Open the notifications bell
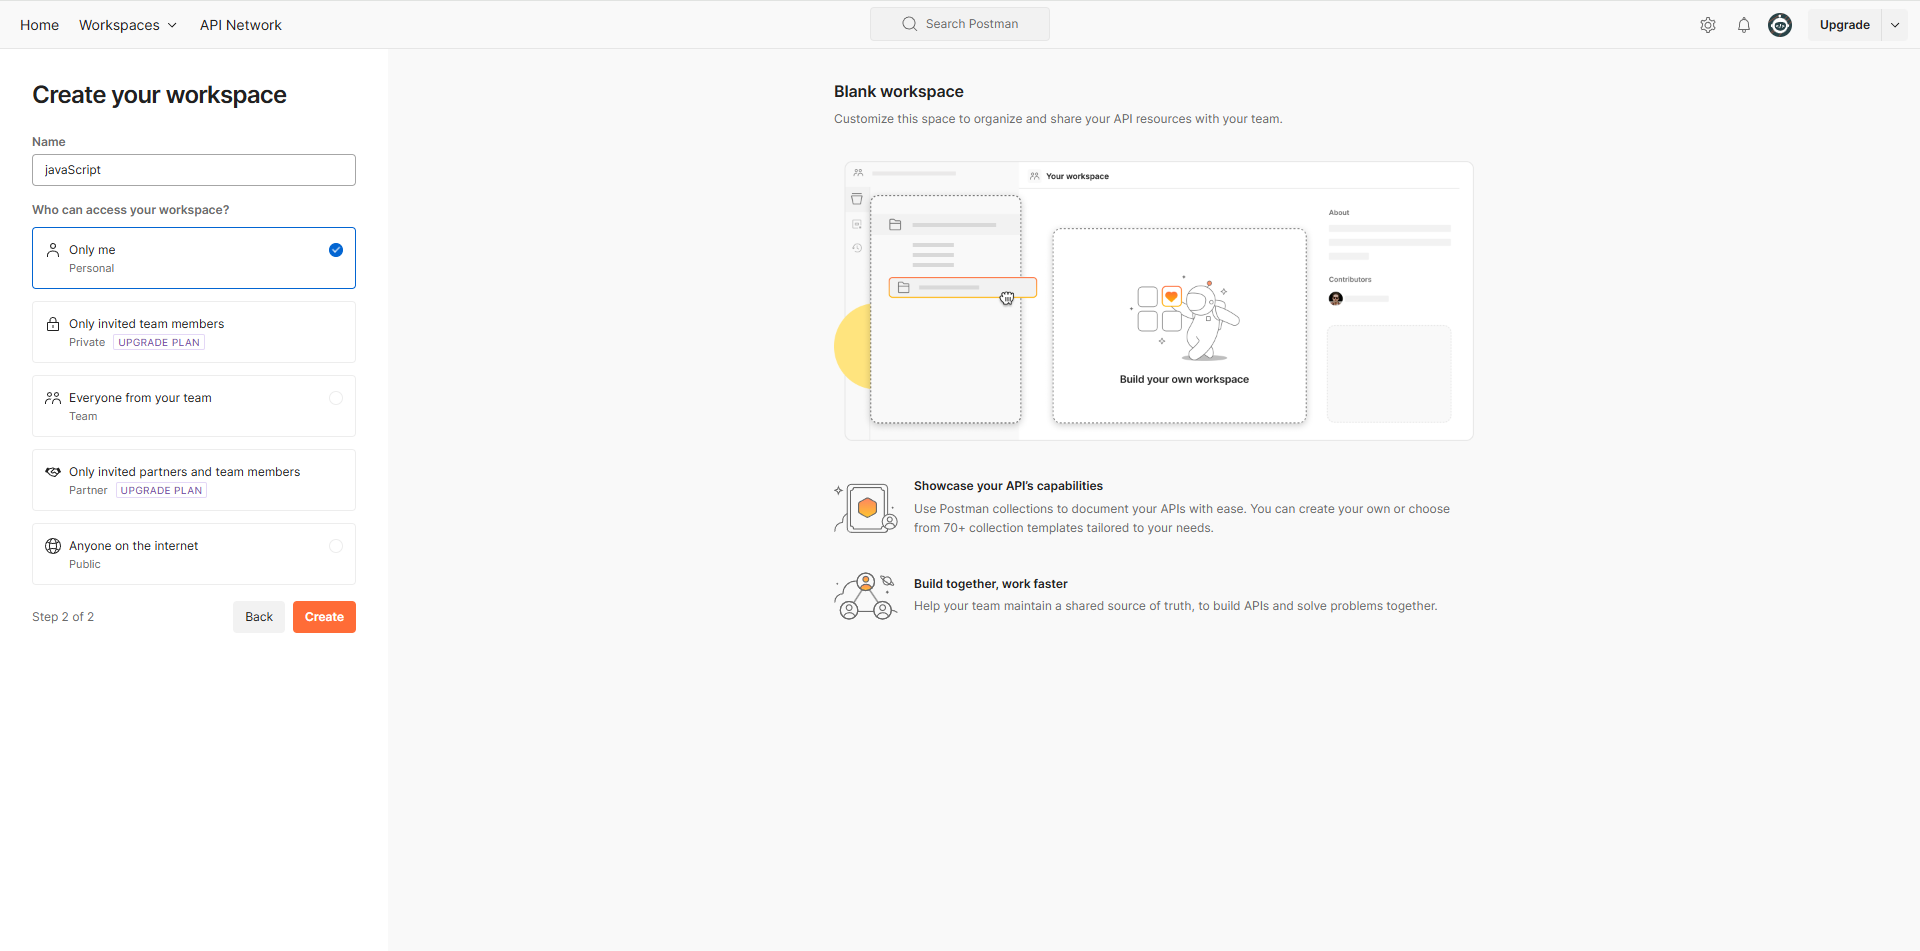The width and height of the screenshot is (1920, 951). (1744, 25)
